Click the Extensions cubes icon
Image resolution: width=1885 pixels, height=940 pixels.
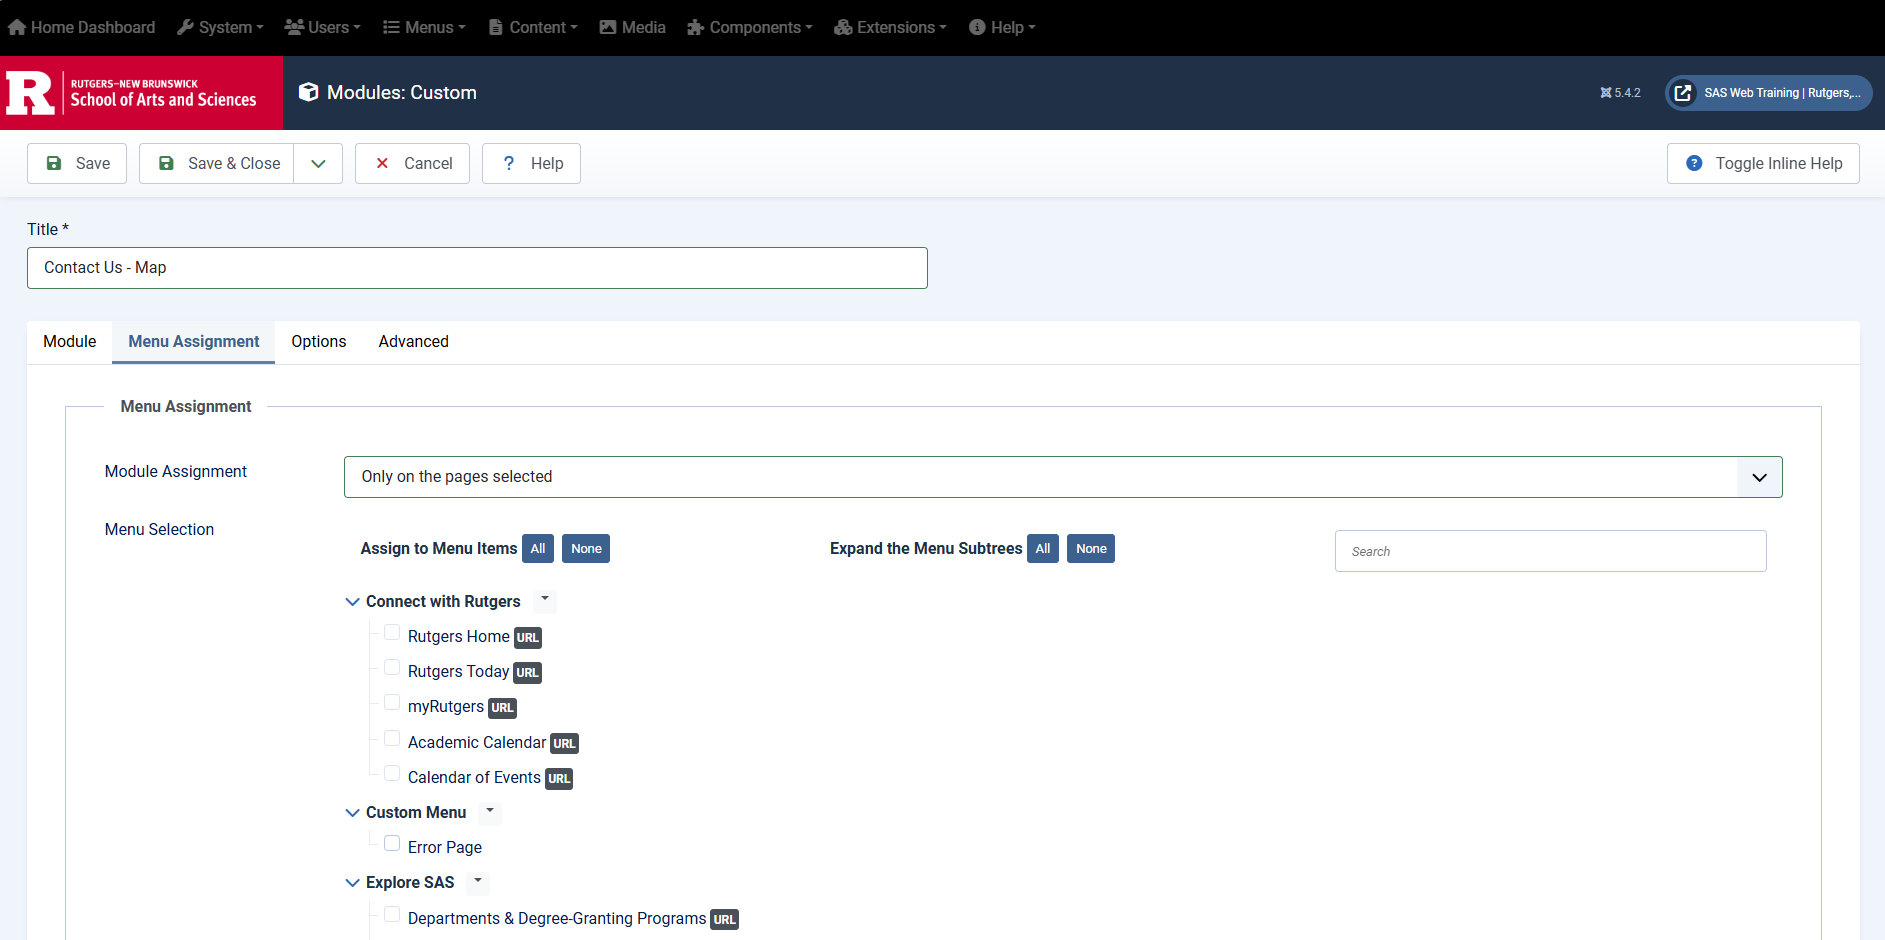point(843,27)
